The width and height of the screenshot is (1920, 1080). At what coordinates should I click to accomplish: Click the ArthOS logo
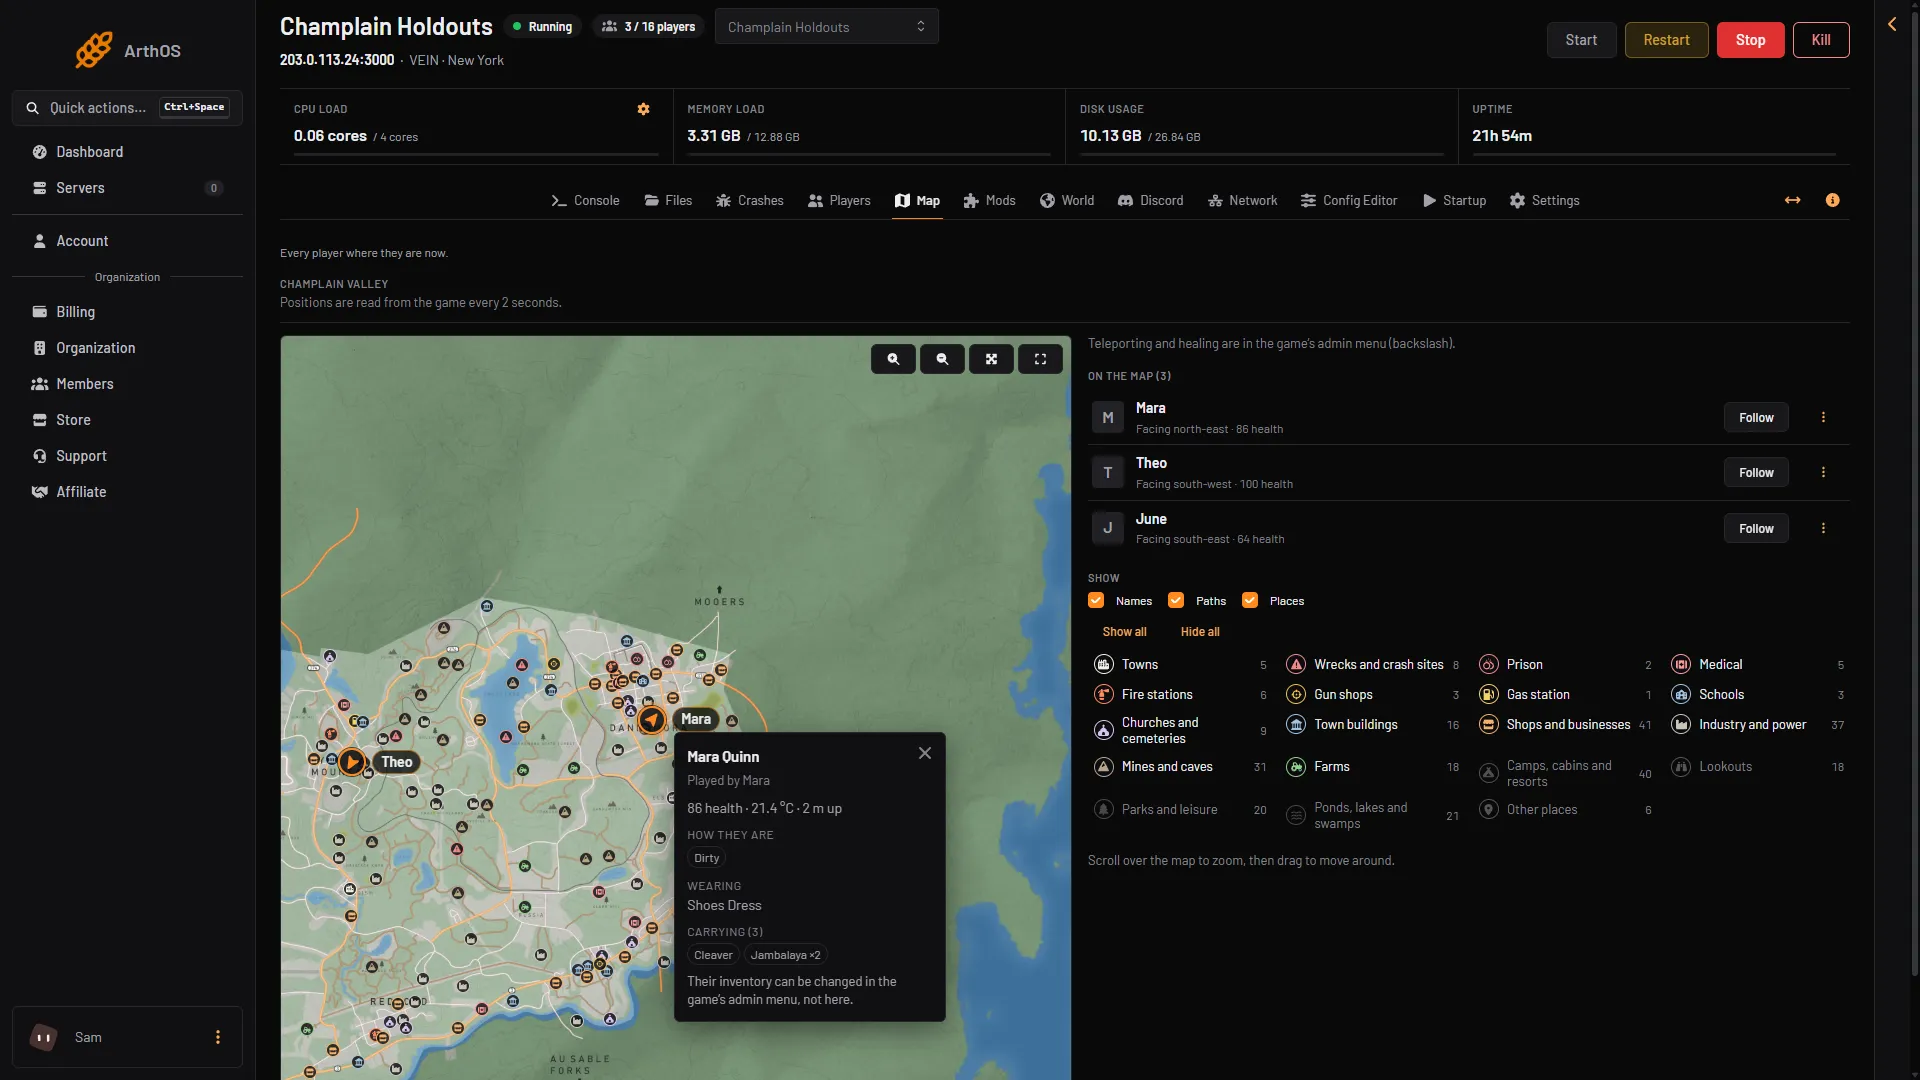pos(128,50)
